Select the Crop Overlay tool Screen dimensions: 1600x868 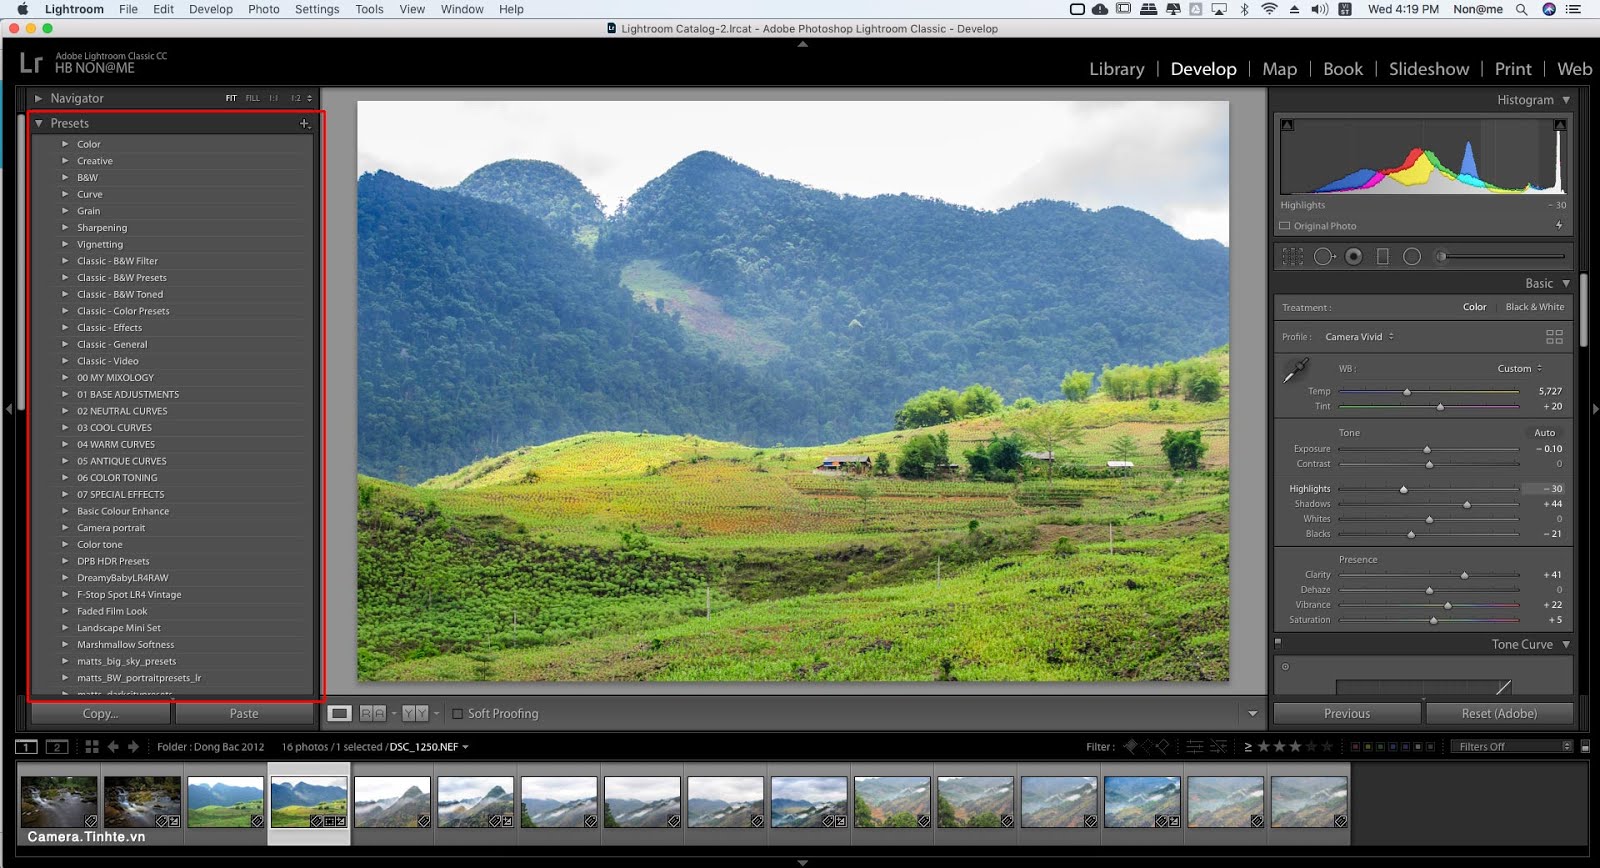[1292, 257]
